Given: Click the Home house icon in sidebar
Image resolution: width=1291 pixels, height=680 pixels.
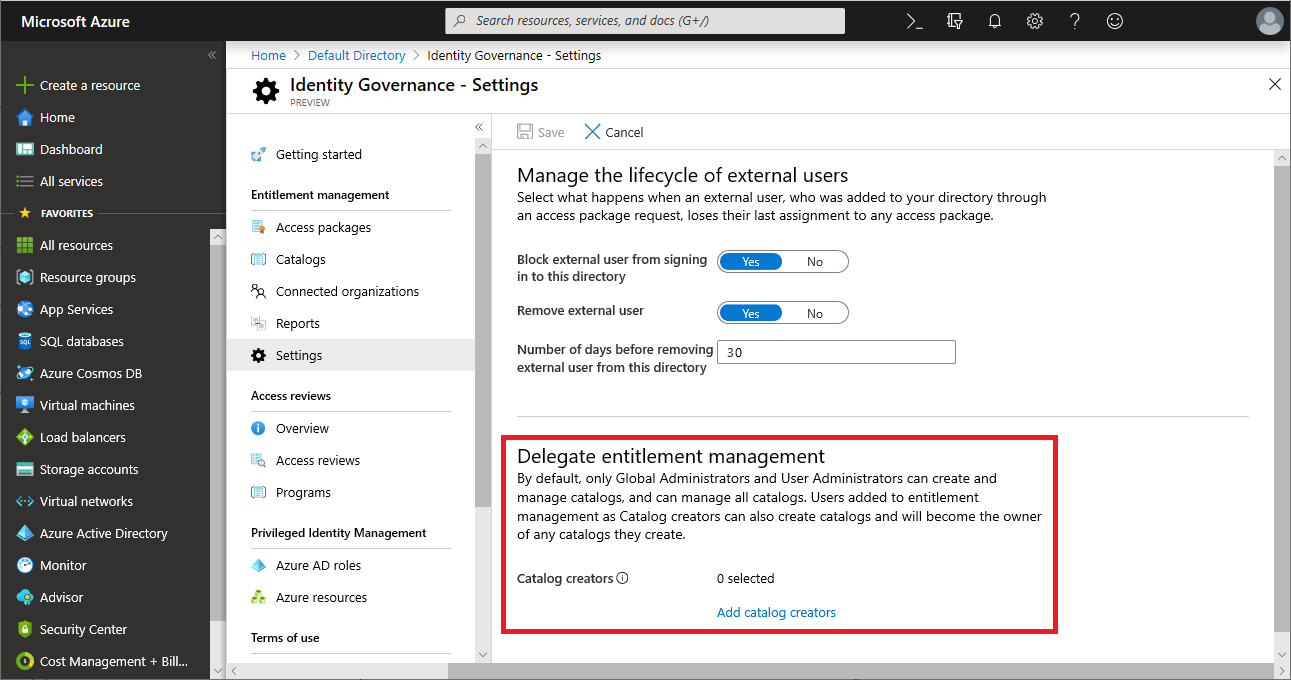Looking at the screenshot, I should [25, 117].
